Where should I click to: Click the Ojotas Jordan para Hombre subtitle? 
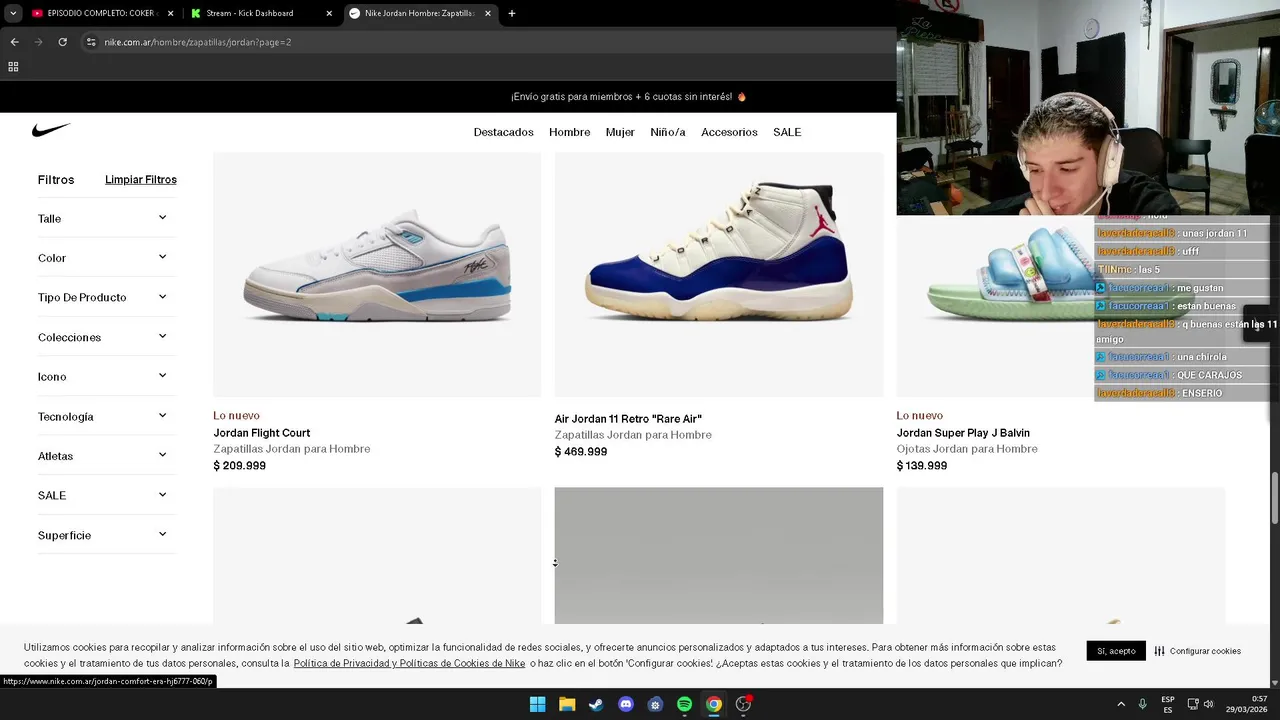[x=967, y=449]
